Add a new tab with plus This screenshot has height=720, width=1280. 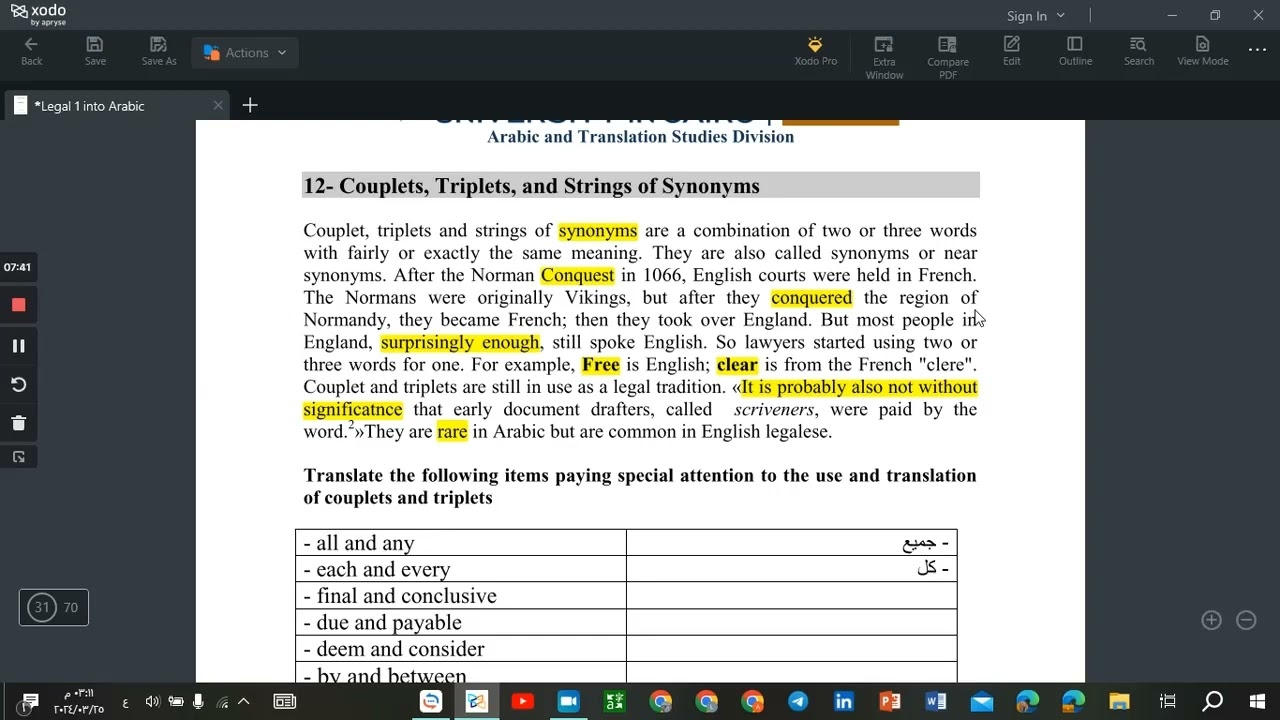point(250,106)
